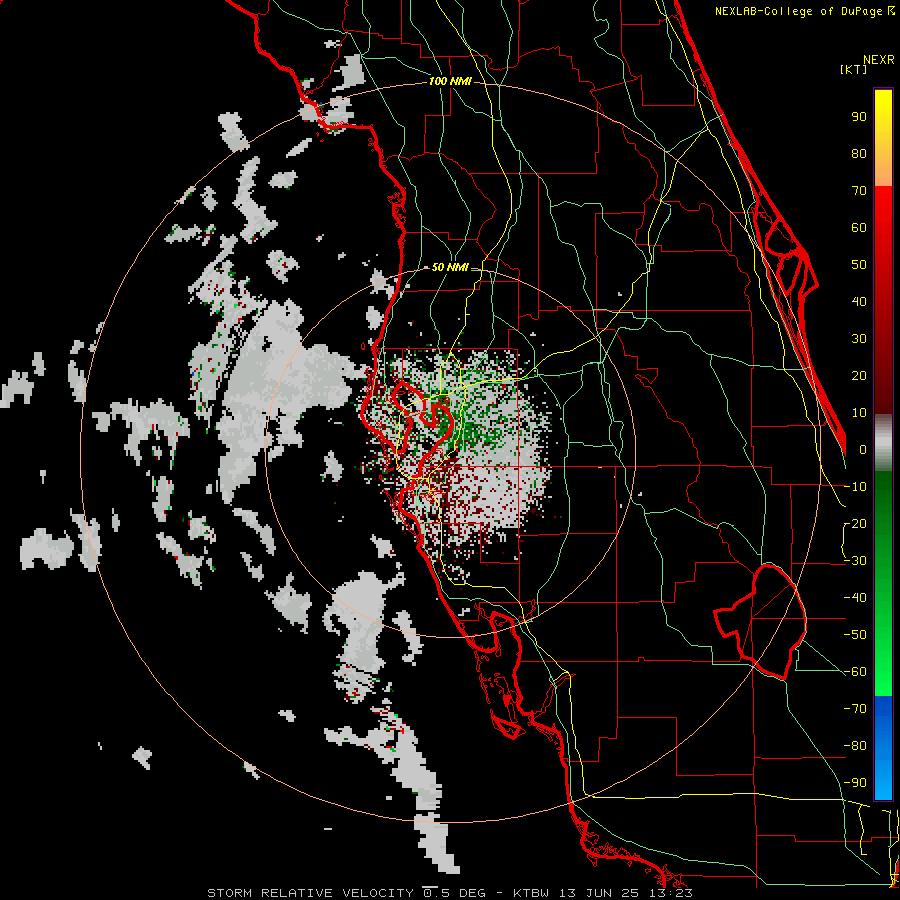Viewport: 900px width, 900px height.
Task: Click the blue bottom segment of the color bar
Action: pyautogui.click(x=883, y=747)
